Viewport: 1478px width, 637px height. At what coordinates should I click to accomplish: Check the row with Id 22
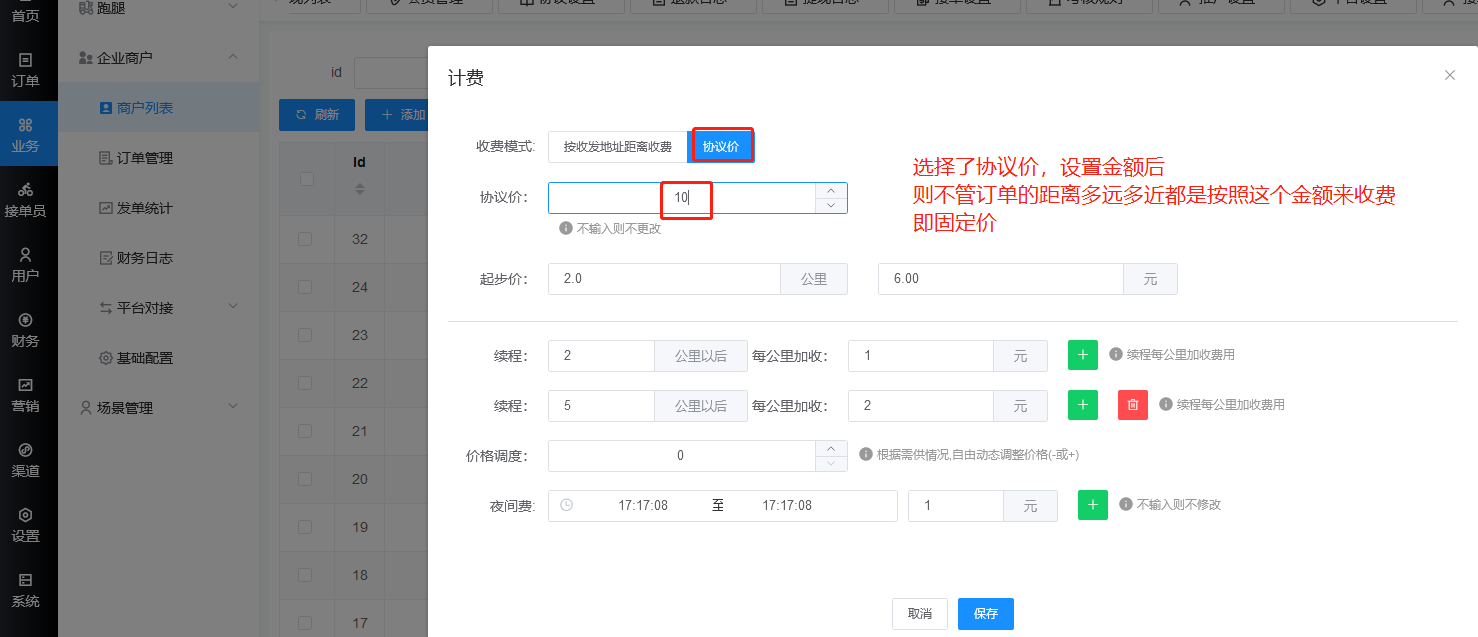point(305,383)
